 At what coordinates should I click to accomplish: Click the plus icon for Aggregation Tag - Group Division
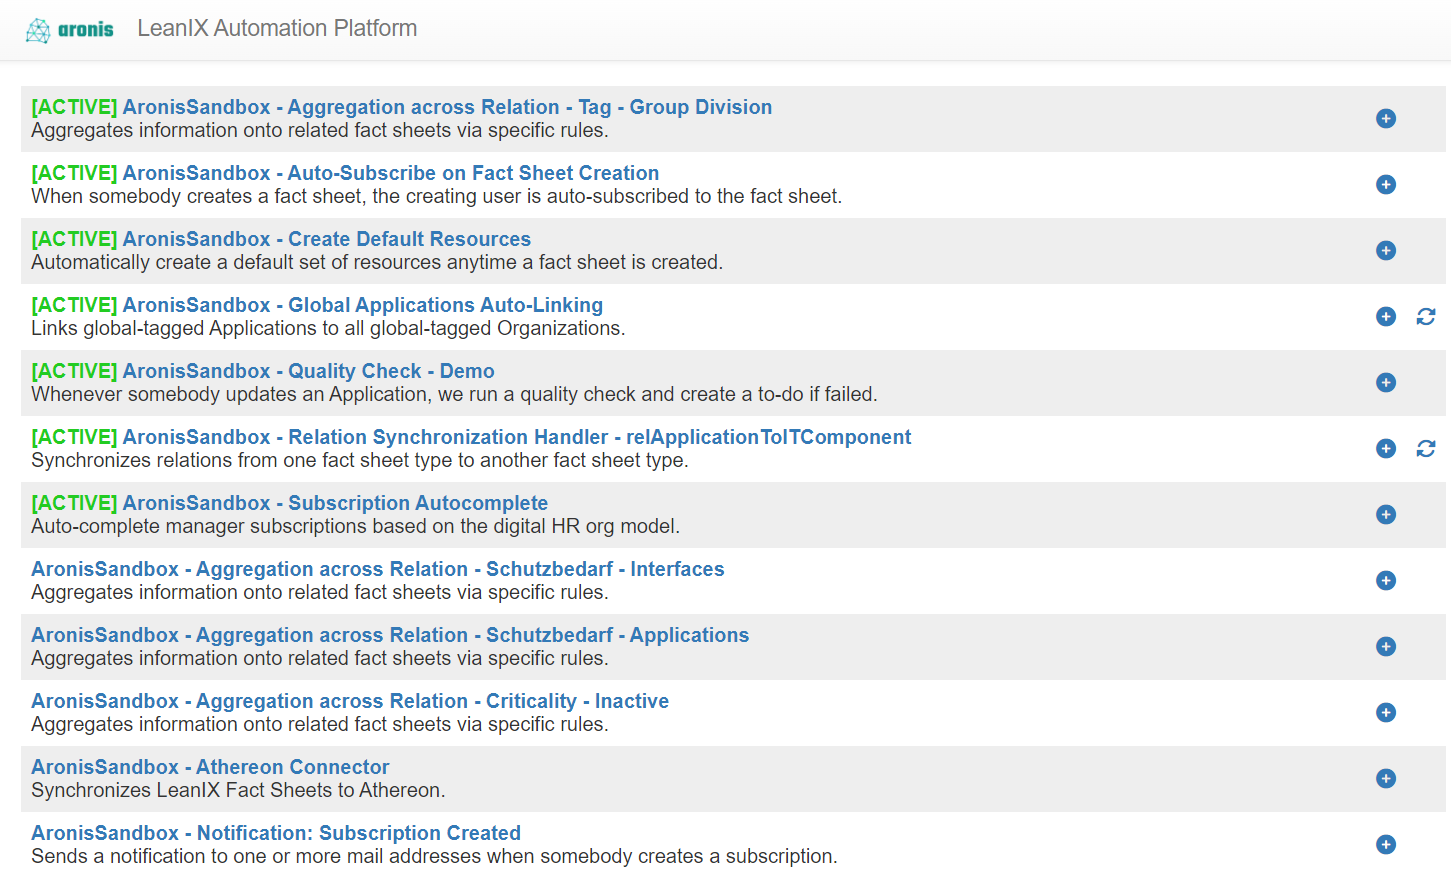tap(1386, 119)
